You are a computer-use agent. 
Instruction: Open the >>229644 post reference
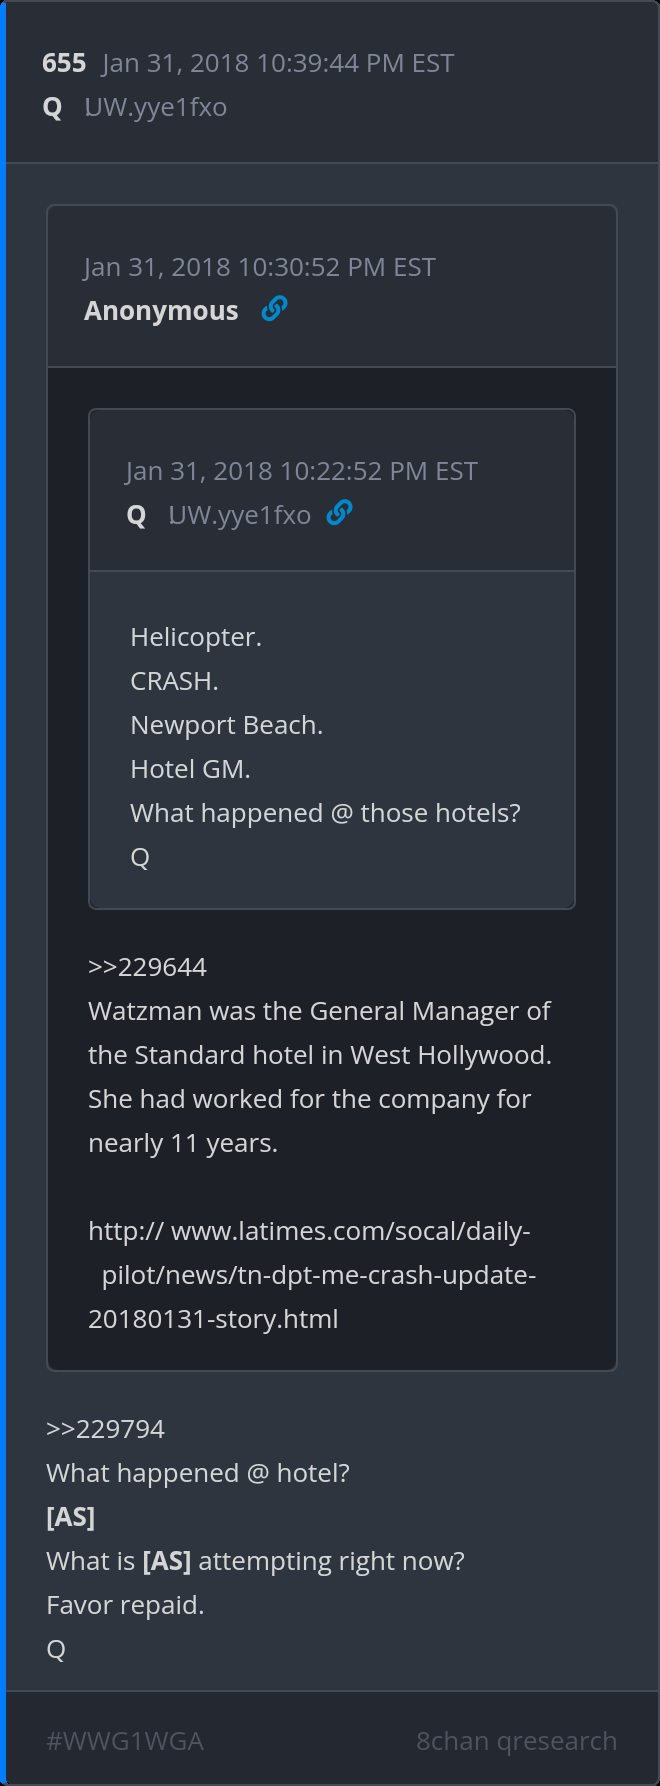point(147,967)
